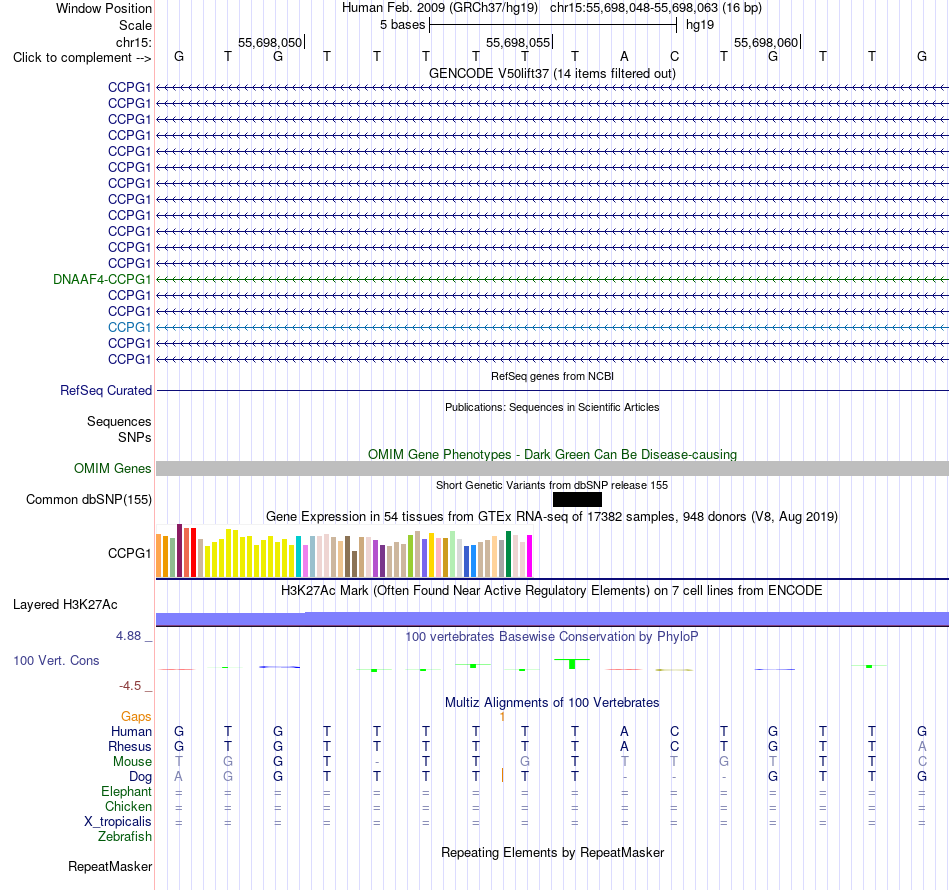The width and height of the screenshot is (950, 890).
Task: Click the OMIM Gene Phenotypes green title
Action: pos(552,454)
